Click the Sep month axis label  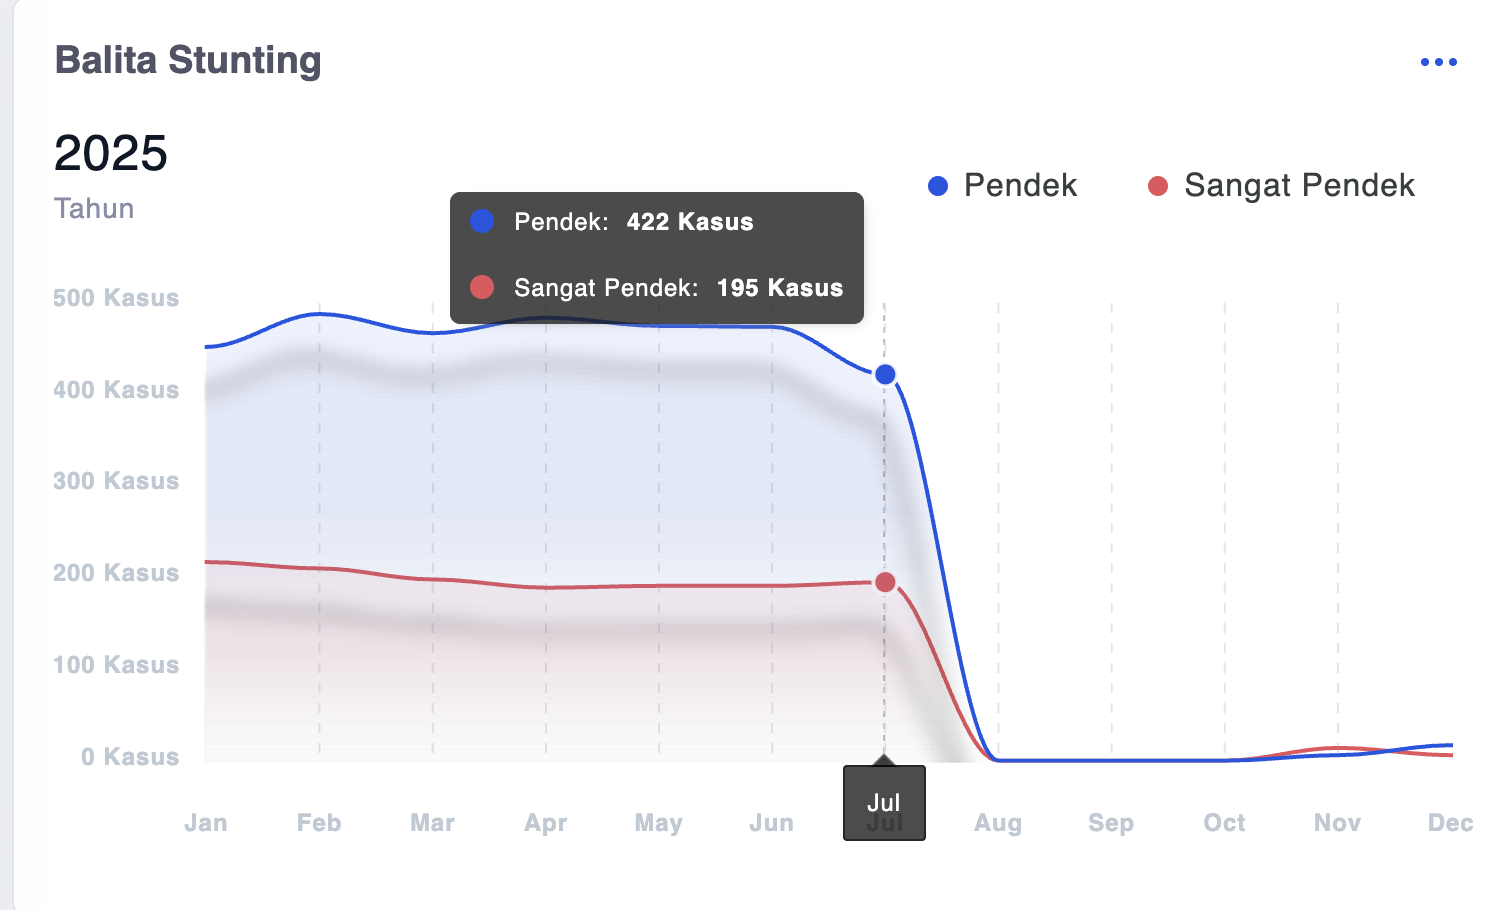[1111, 823]
